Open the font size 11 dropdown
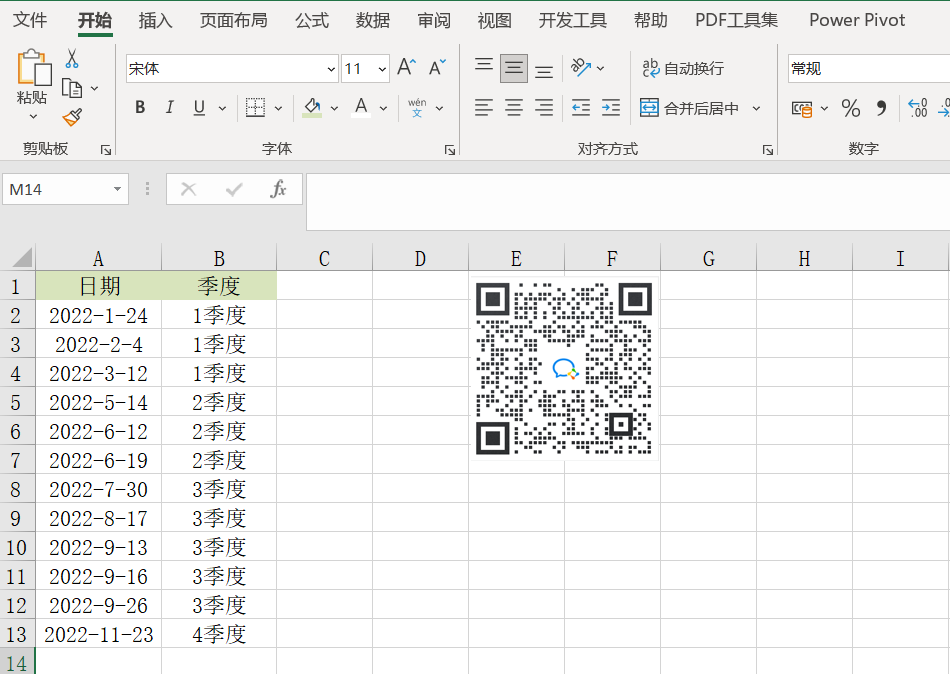 click(x=382, y=69)
